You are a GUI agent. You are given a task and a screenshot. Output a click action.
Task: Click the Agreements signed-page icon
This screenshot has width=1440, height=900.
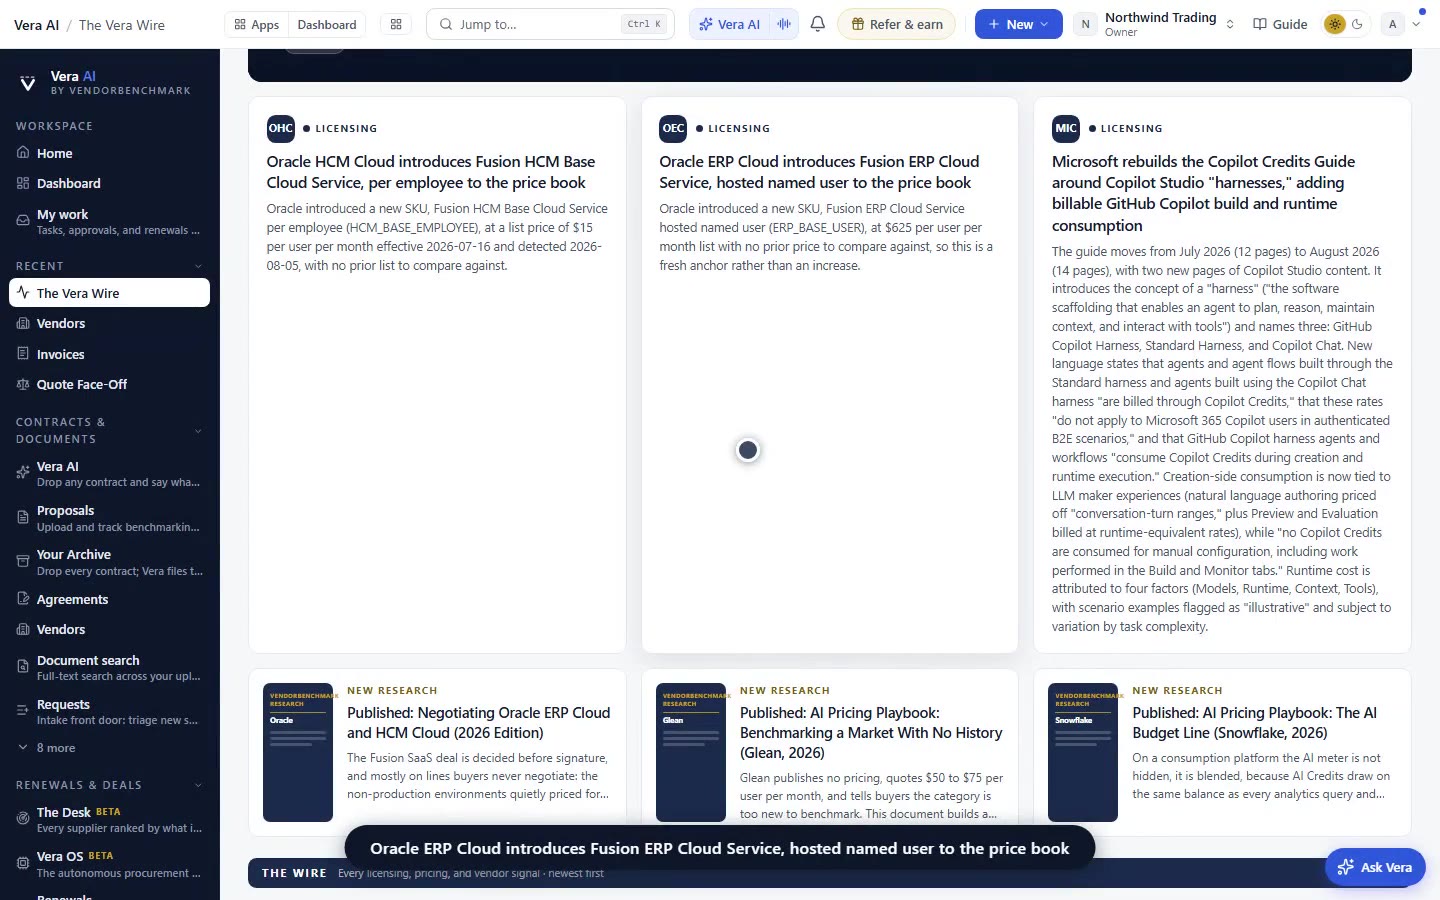(x=23, y=599)
